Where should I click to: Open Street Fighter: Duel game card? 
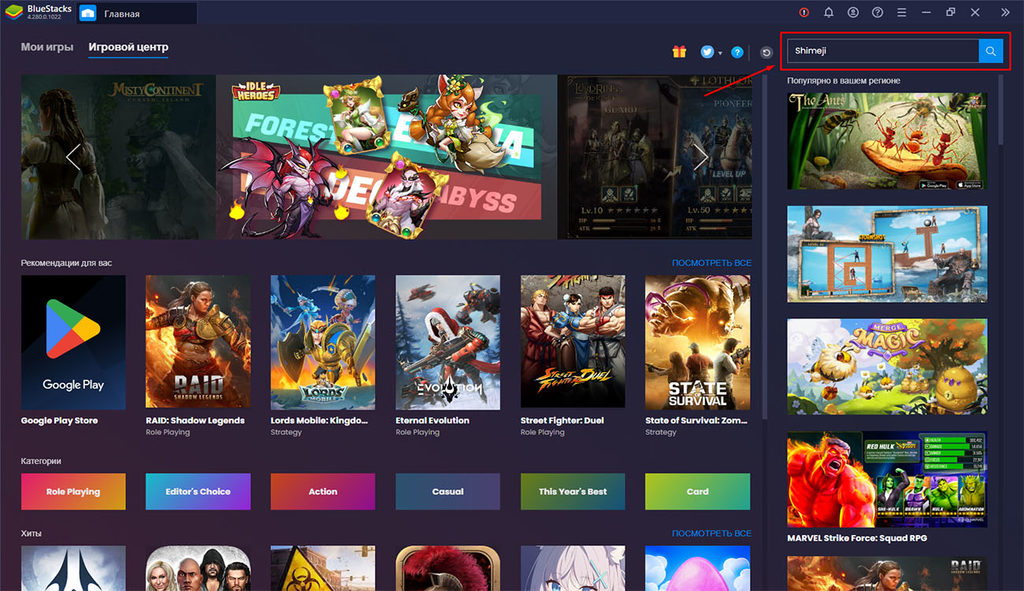coord(573,342)
